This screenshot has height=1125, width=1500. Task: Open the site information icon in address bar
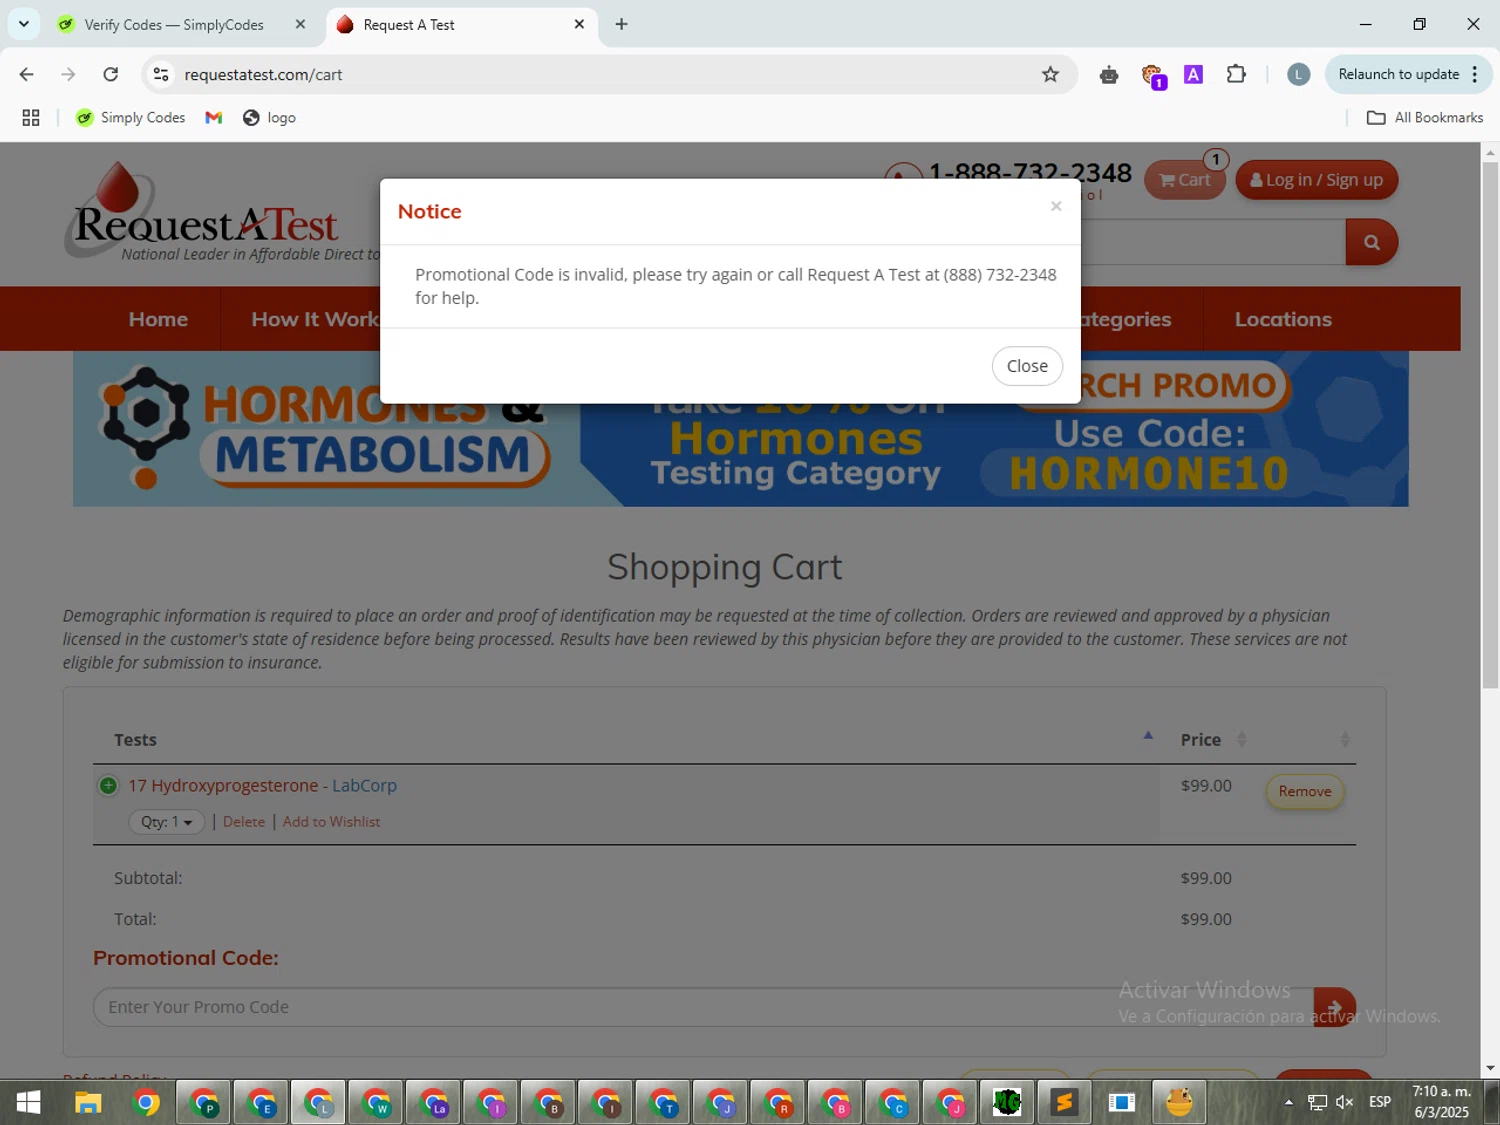click(161, 74)
